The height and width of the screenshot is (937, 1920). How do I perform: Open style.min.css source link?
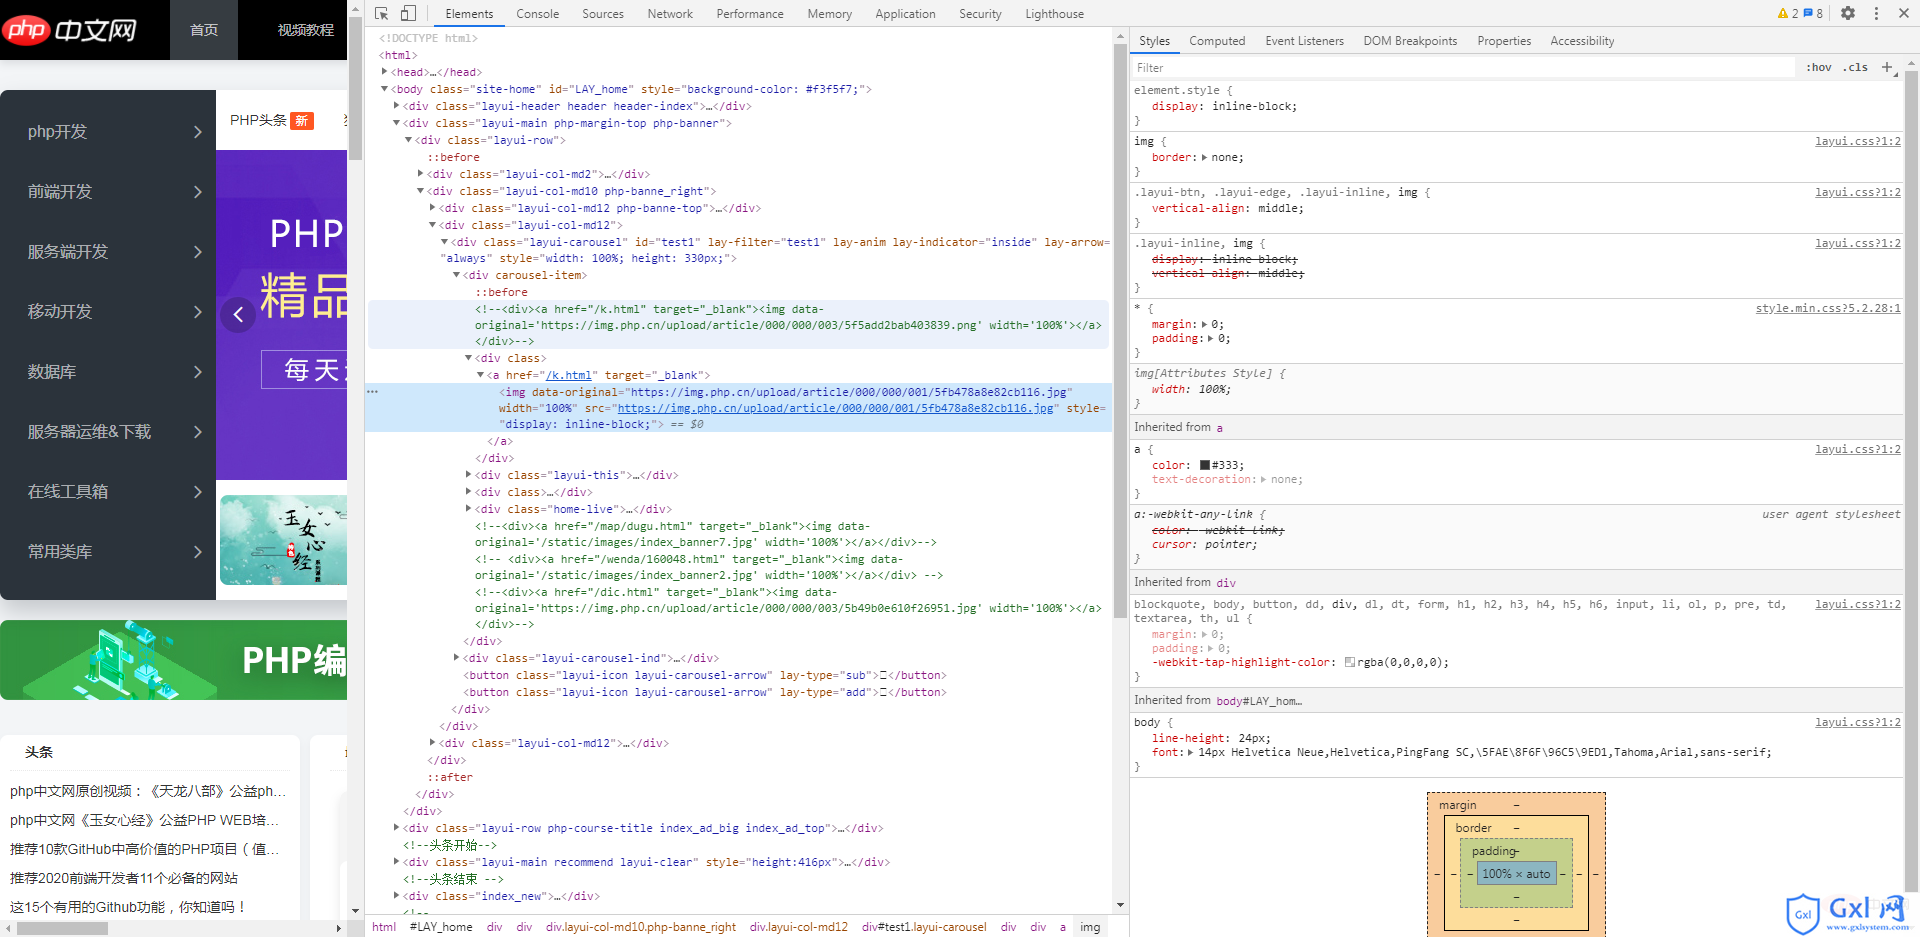point(1828,308)
